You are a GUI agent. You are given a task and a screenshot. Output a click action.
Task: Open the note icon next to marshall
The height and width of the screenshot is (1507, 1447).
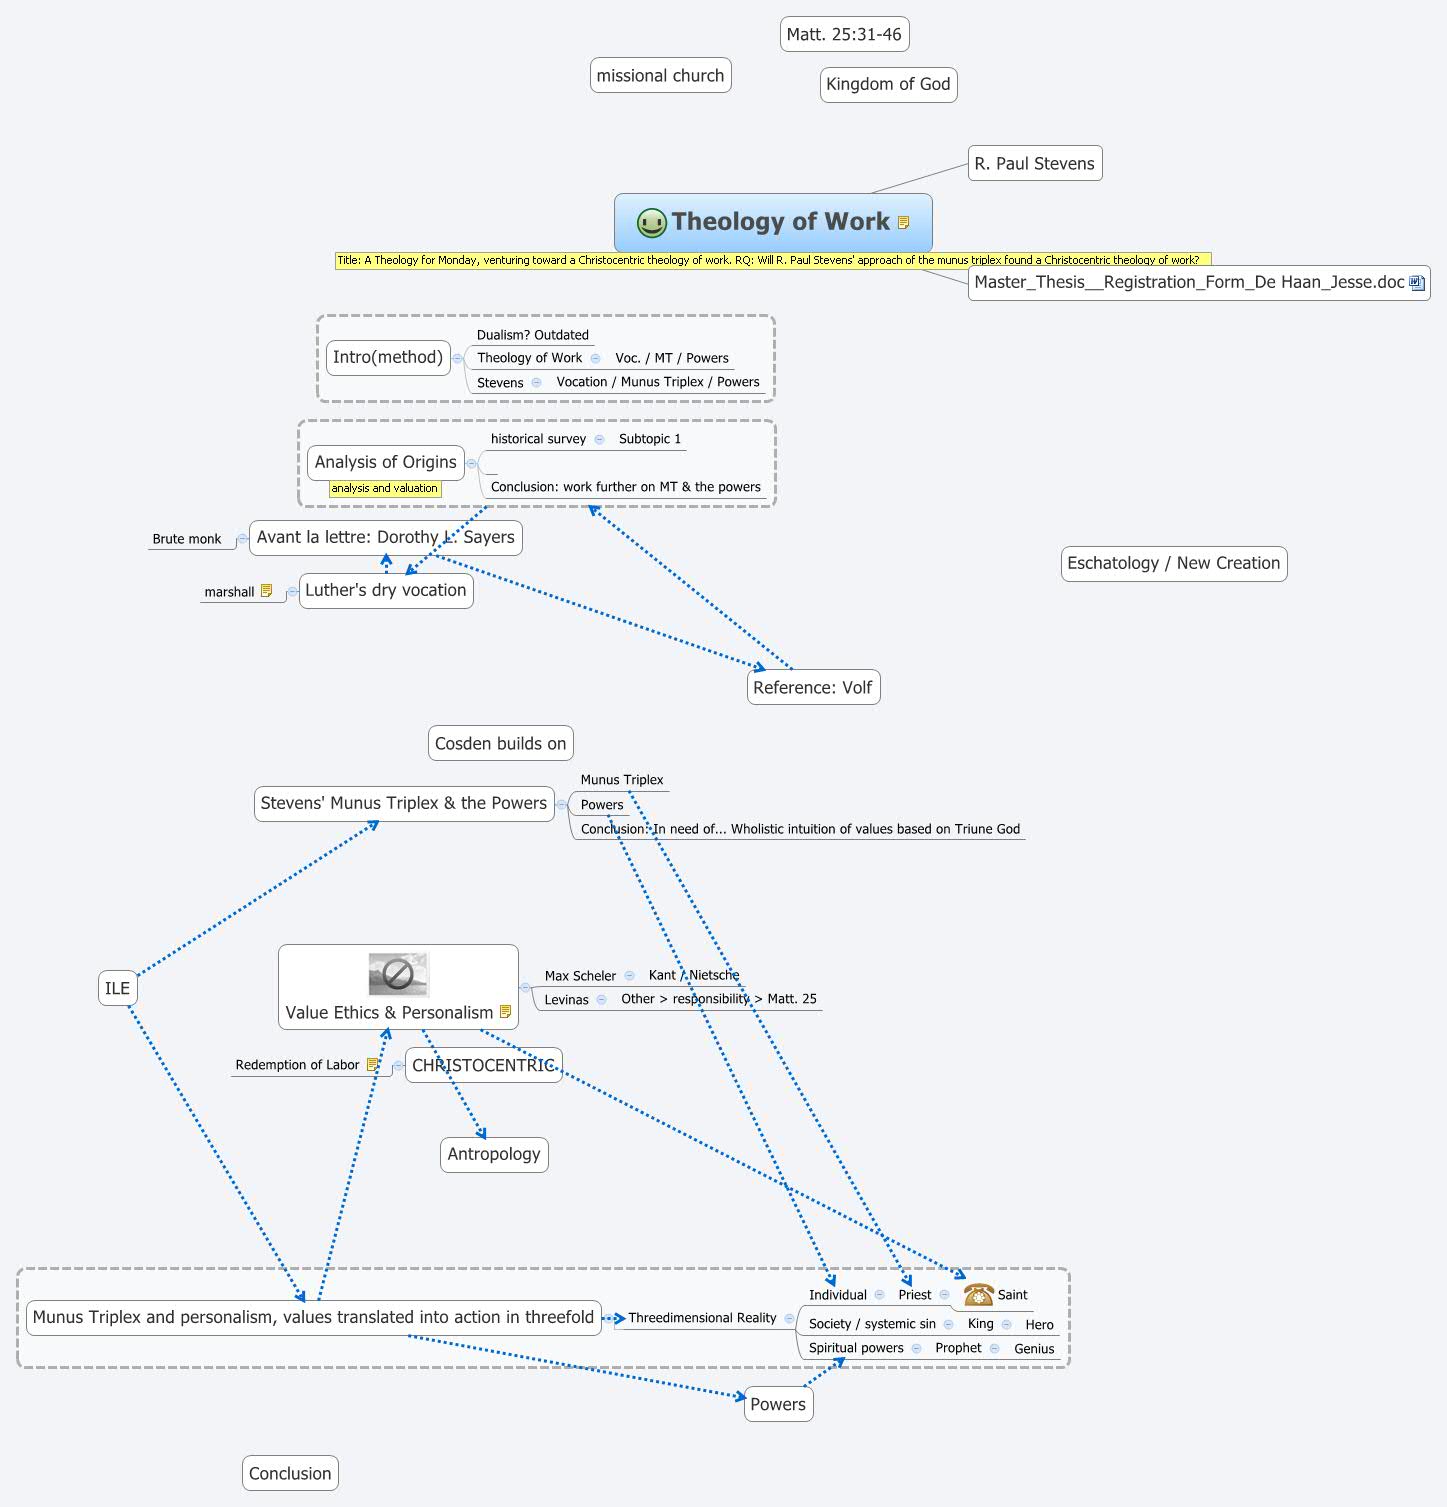[265, 589]
